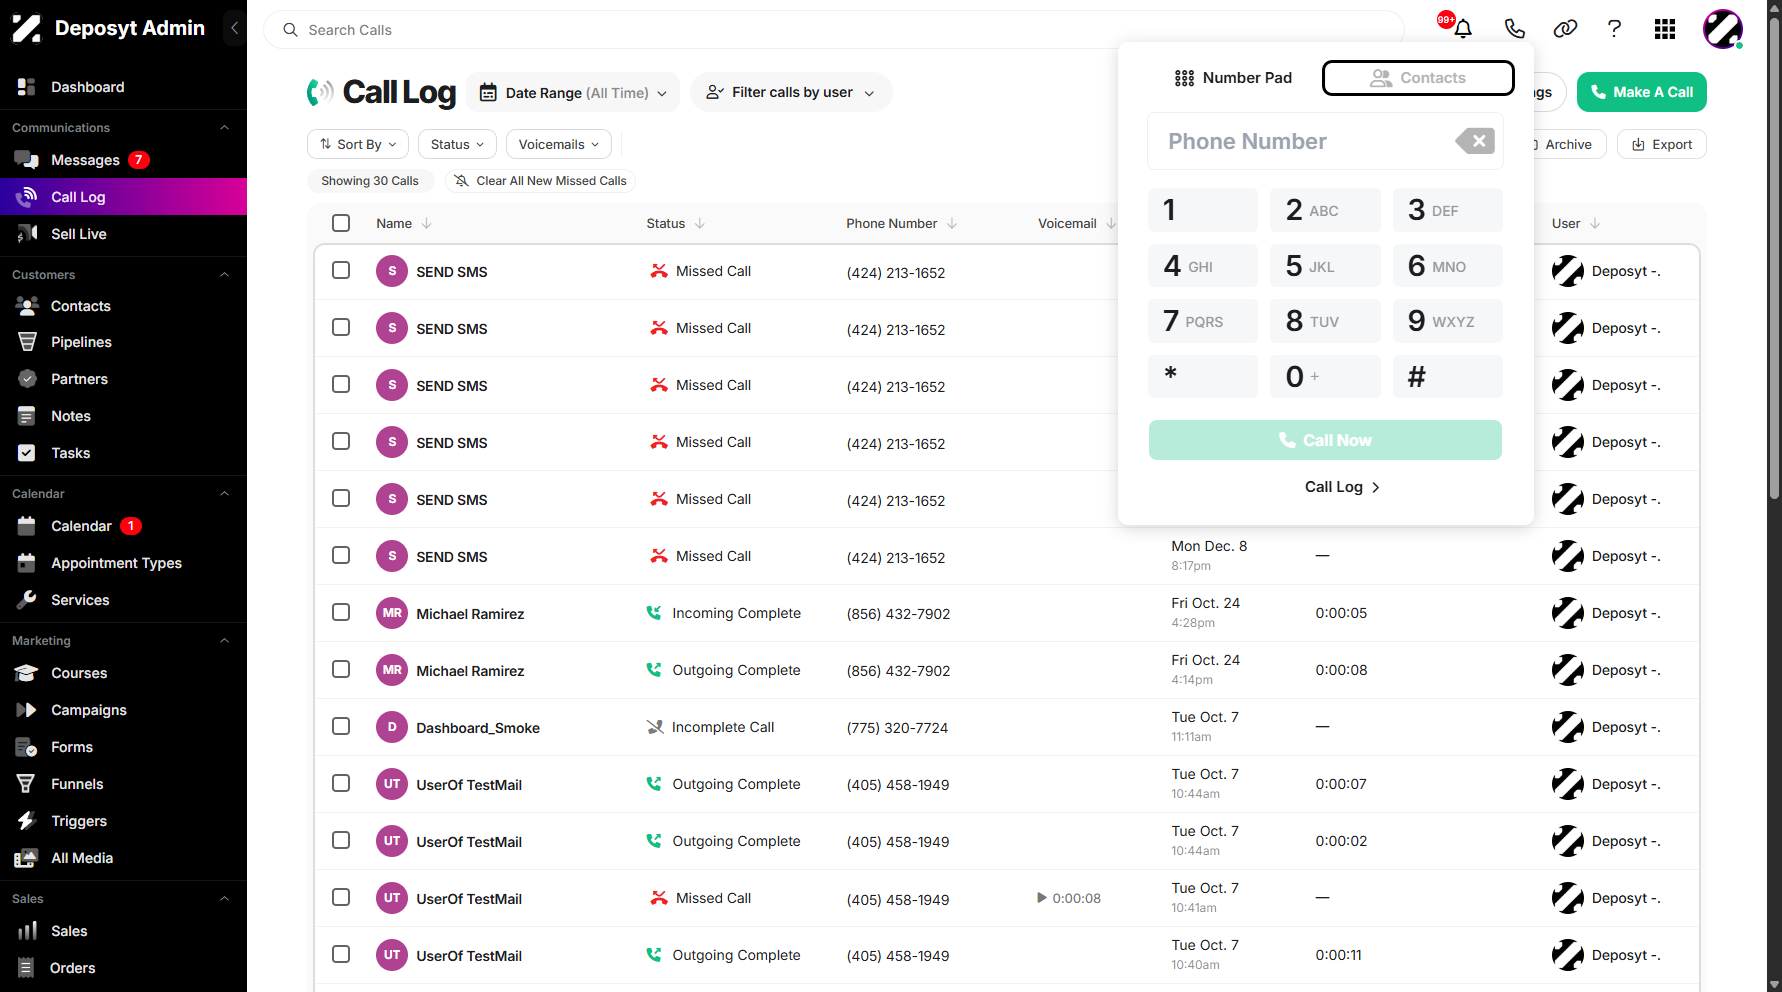
Task: Click Clear All New Missed Calls
Action: (x=540, y=181)
